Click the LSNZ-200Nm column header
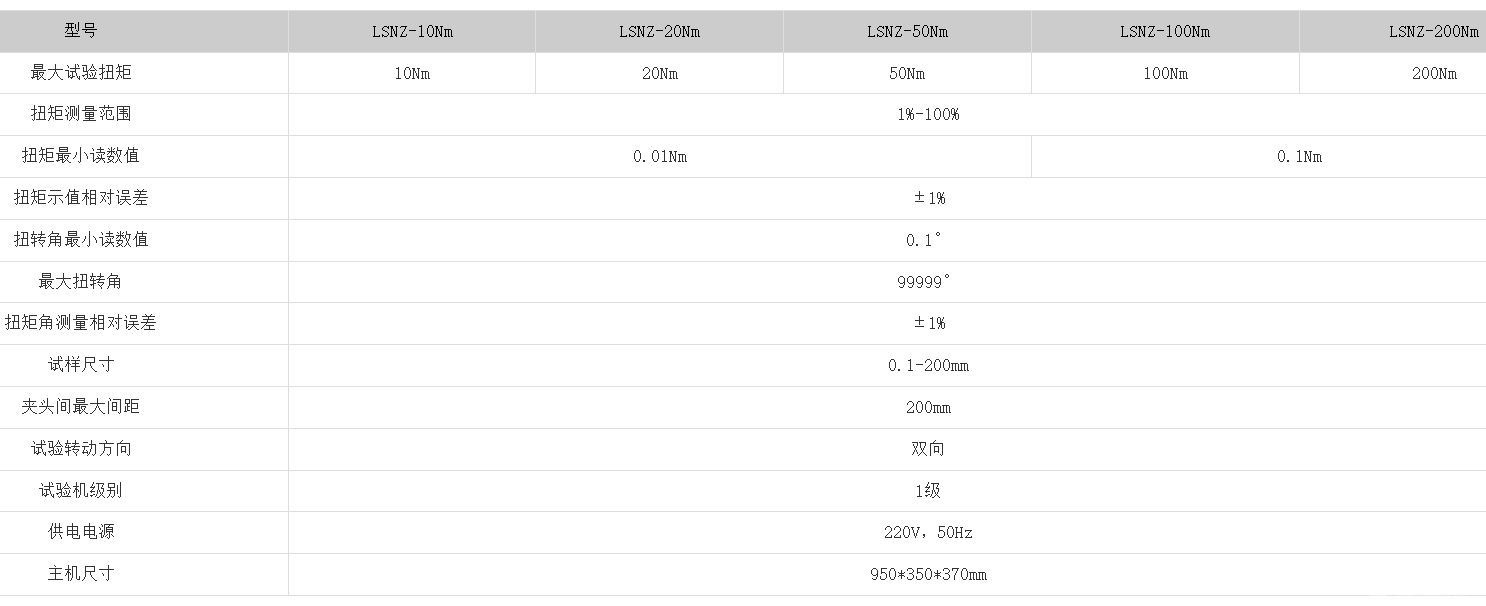1486x606 pixels. 1393,31
